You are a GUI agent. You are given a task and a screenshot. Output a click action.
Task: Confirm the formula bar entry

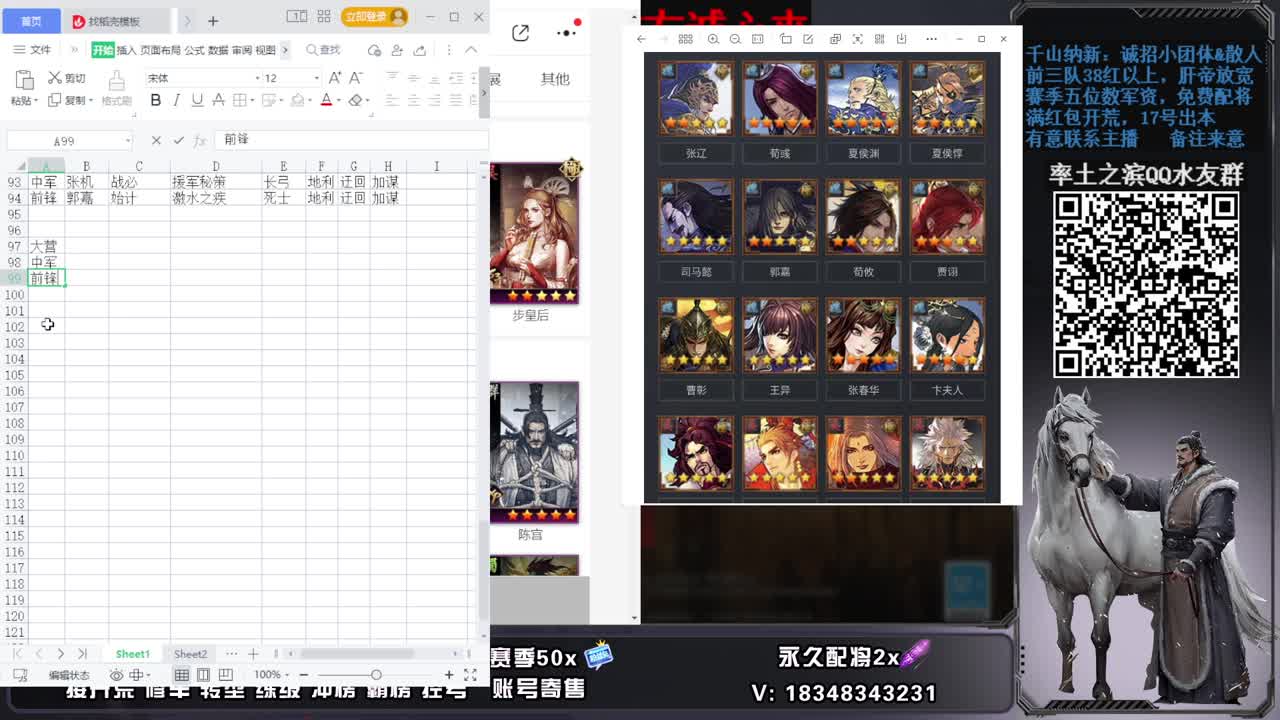coord(179,141)
